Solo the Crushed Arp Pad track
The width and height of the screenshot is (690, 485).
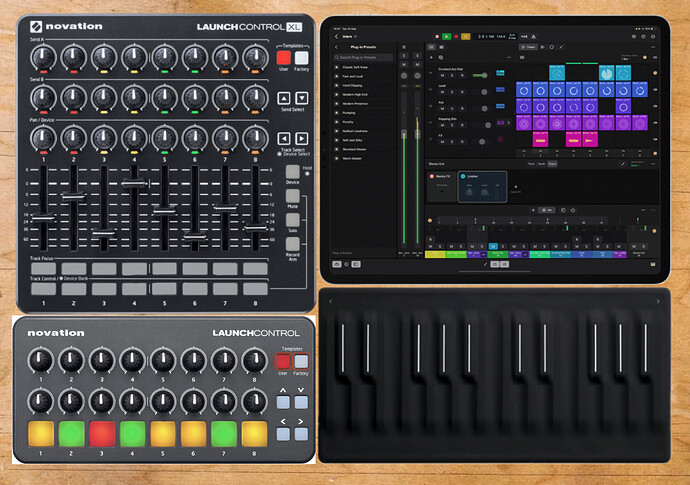coord(452,75)
